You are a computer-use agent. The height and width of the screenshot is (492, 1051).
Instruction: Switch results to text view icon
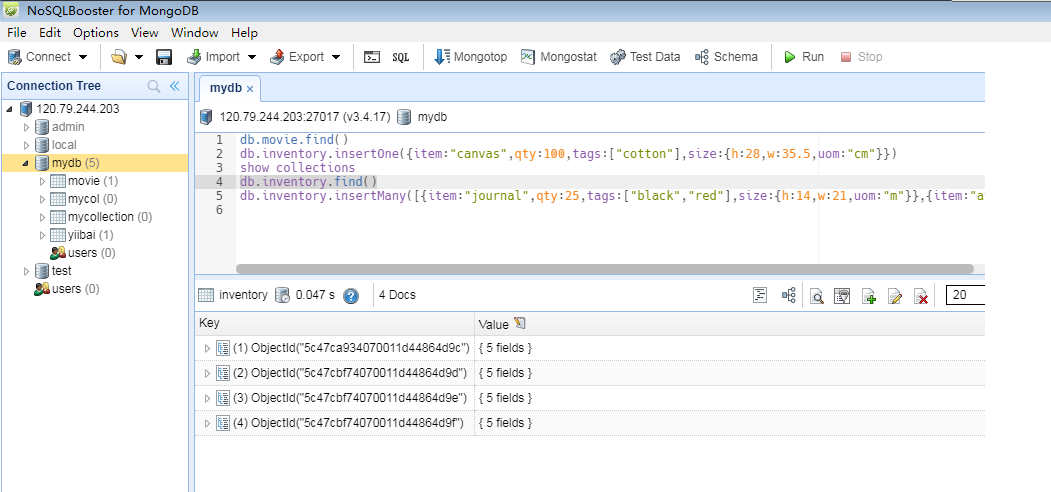tap(760, 296)
